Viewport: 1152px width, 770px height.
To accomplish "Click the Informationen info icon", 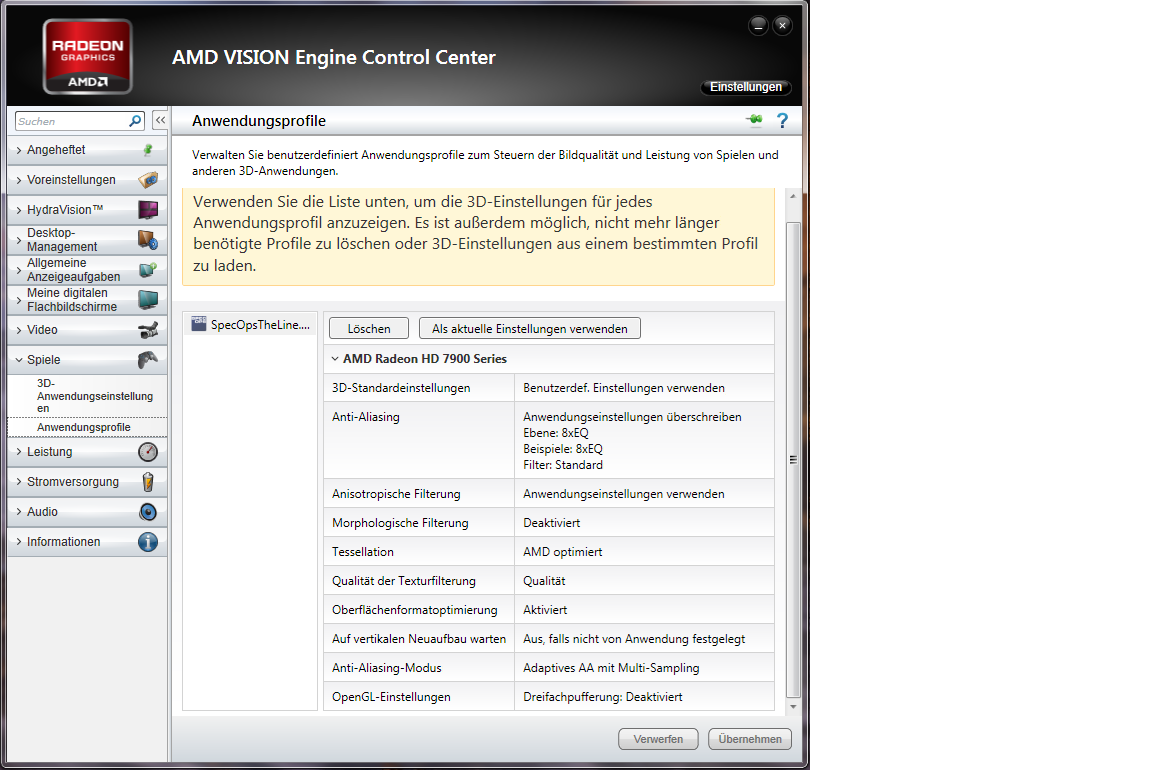I will click(x=148, y=542).
